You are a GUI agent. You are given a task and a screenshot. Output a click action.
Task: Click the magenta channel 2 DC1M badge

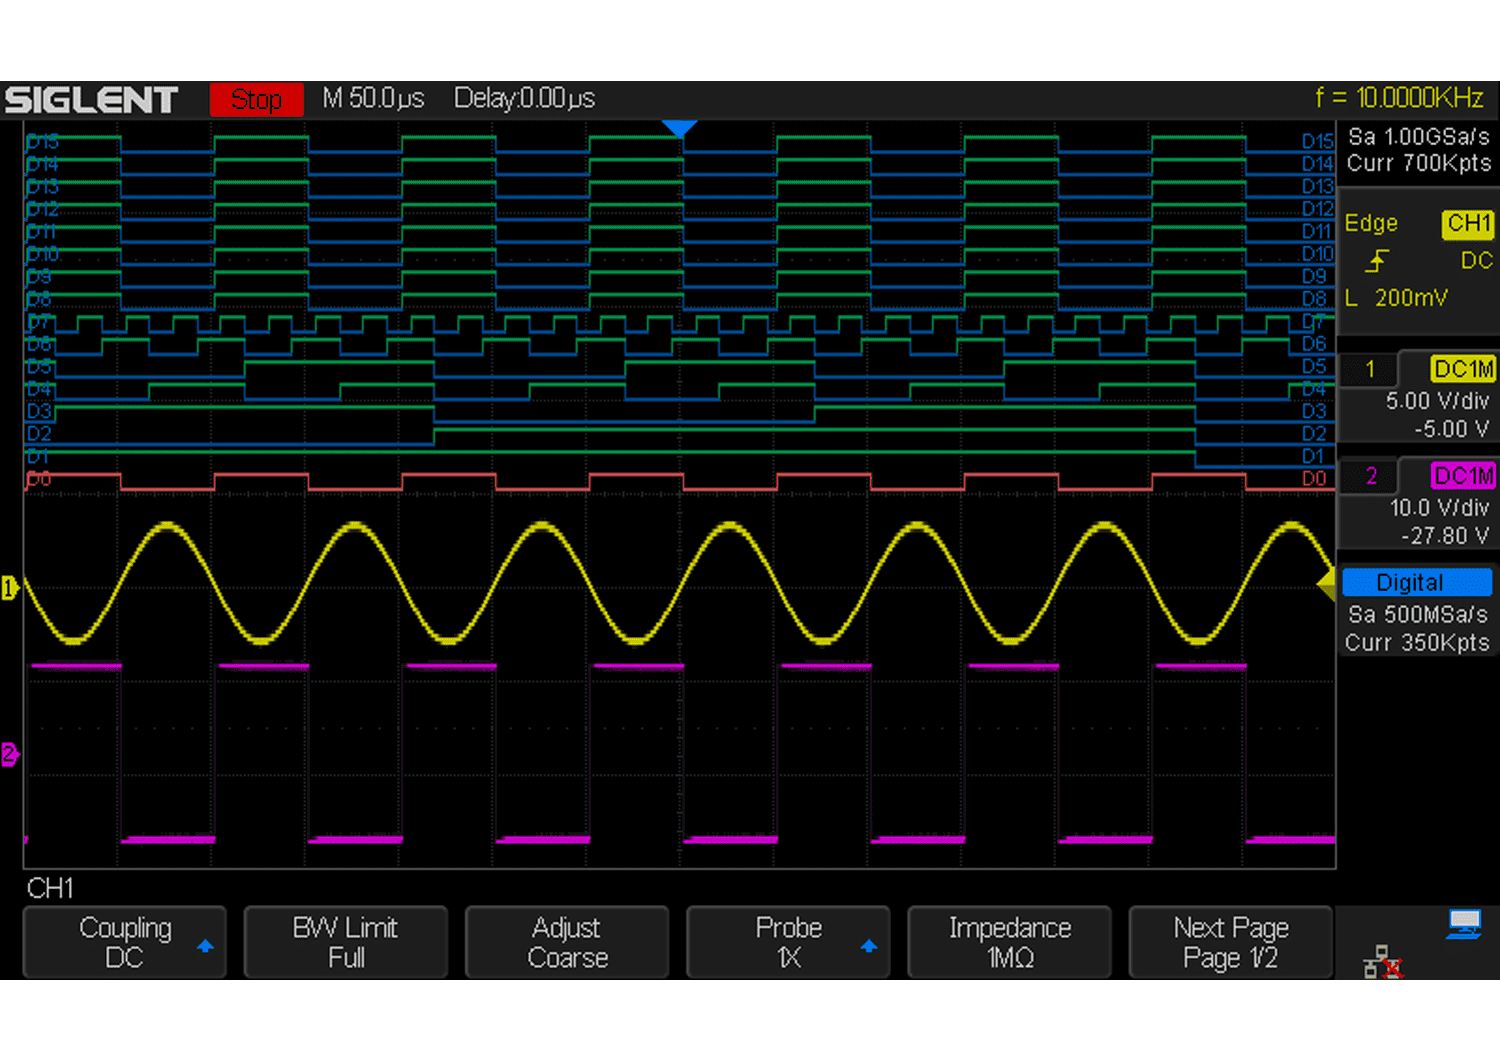click(x=1463, y=476)
